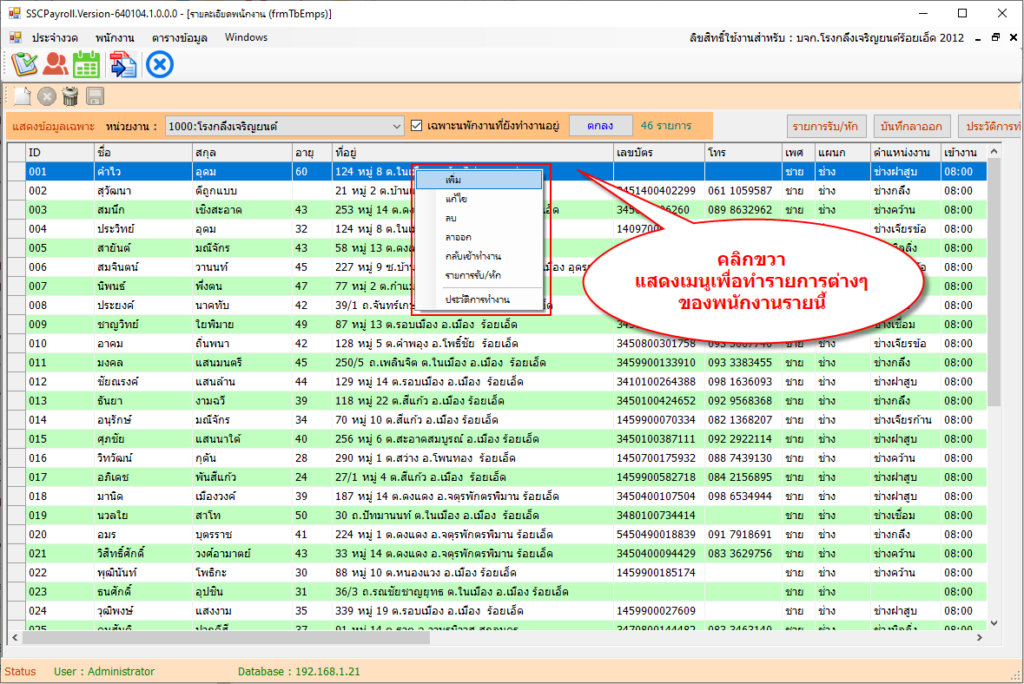Click the ตกลง button

pos(600,125)
